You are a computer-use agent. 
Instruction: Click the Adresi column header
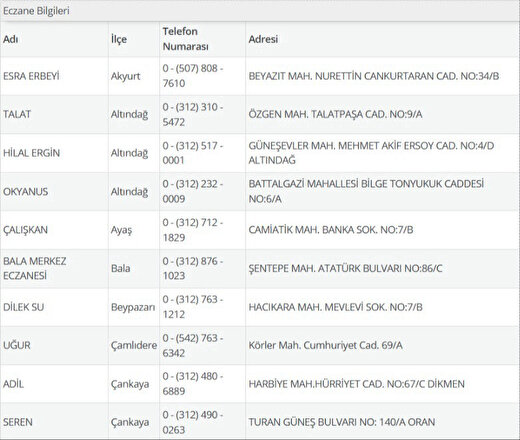pos(263,39)
